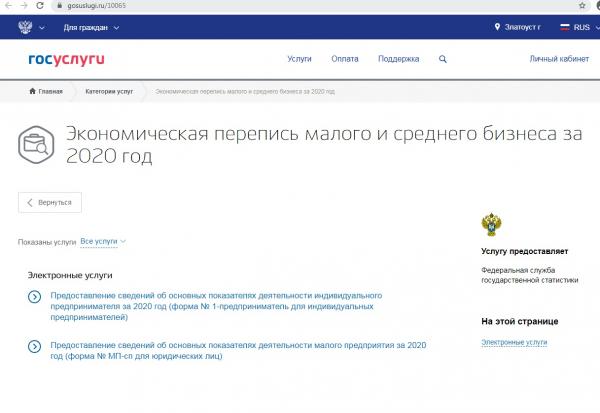Screen dimensions: 600x413
Task: Click 'Федеральная служба государственной статистики' text
Action: 530,275
